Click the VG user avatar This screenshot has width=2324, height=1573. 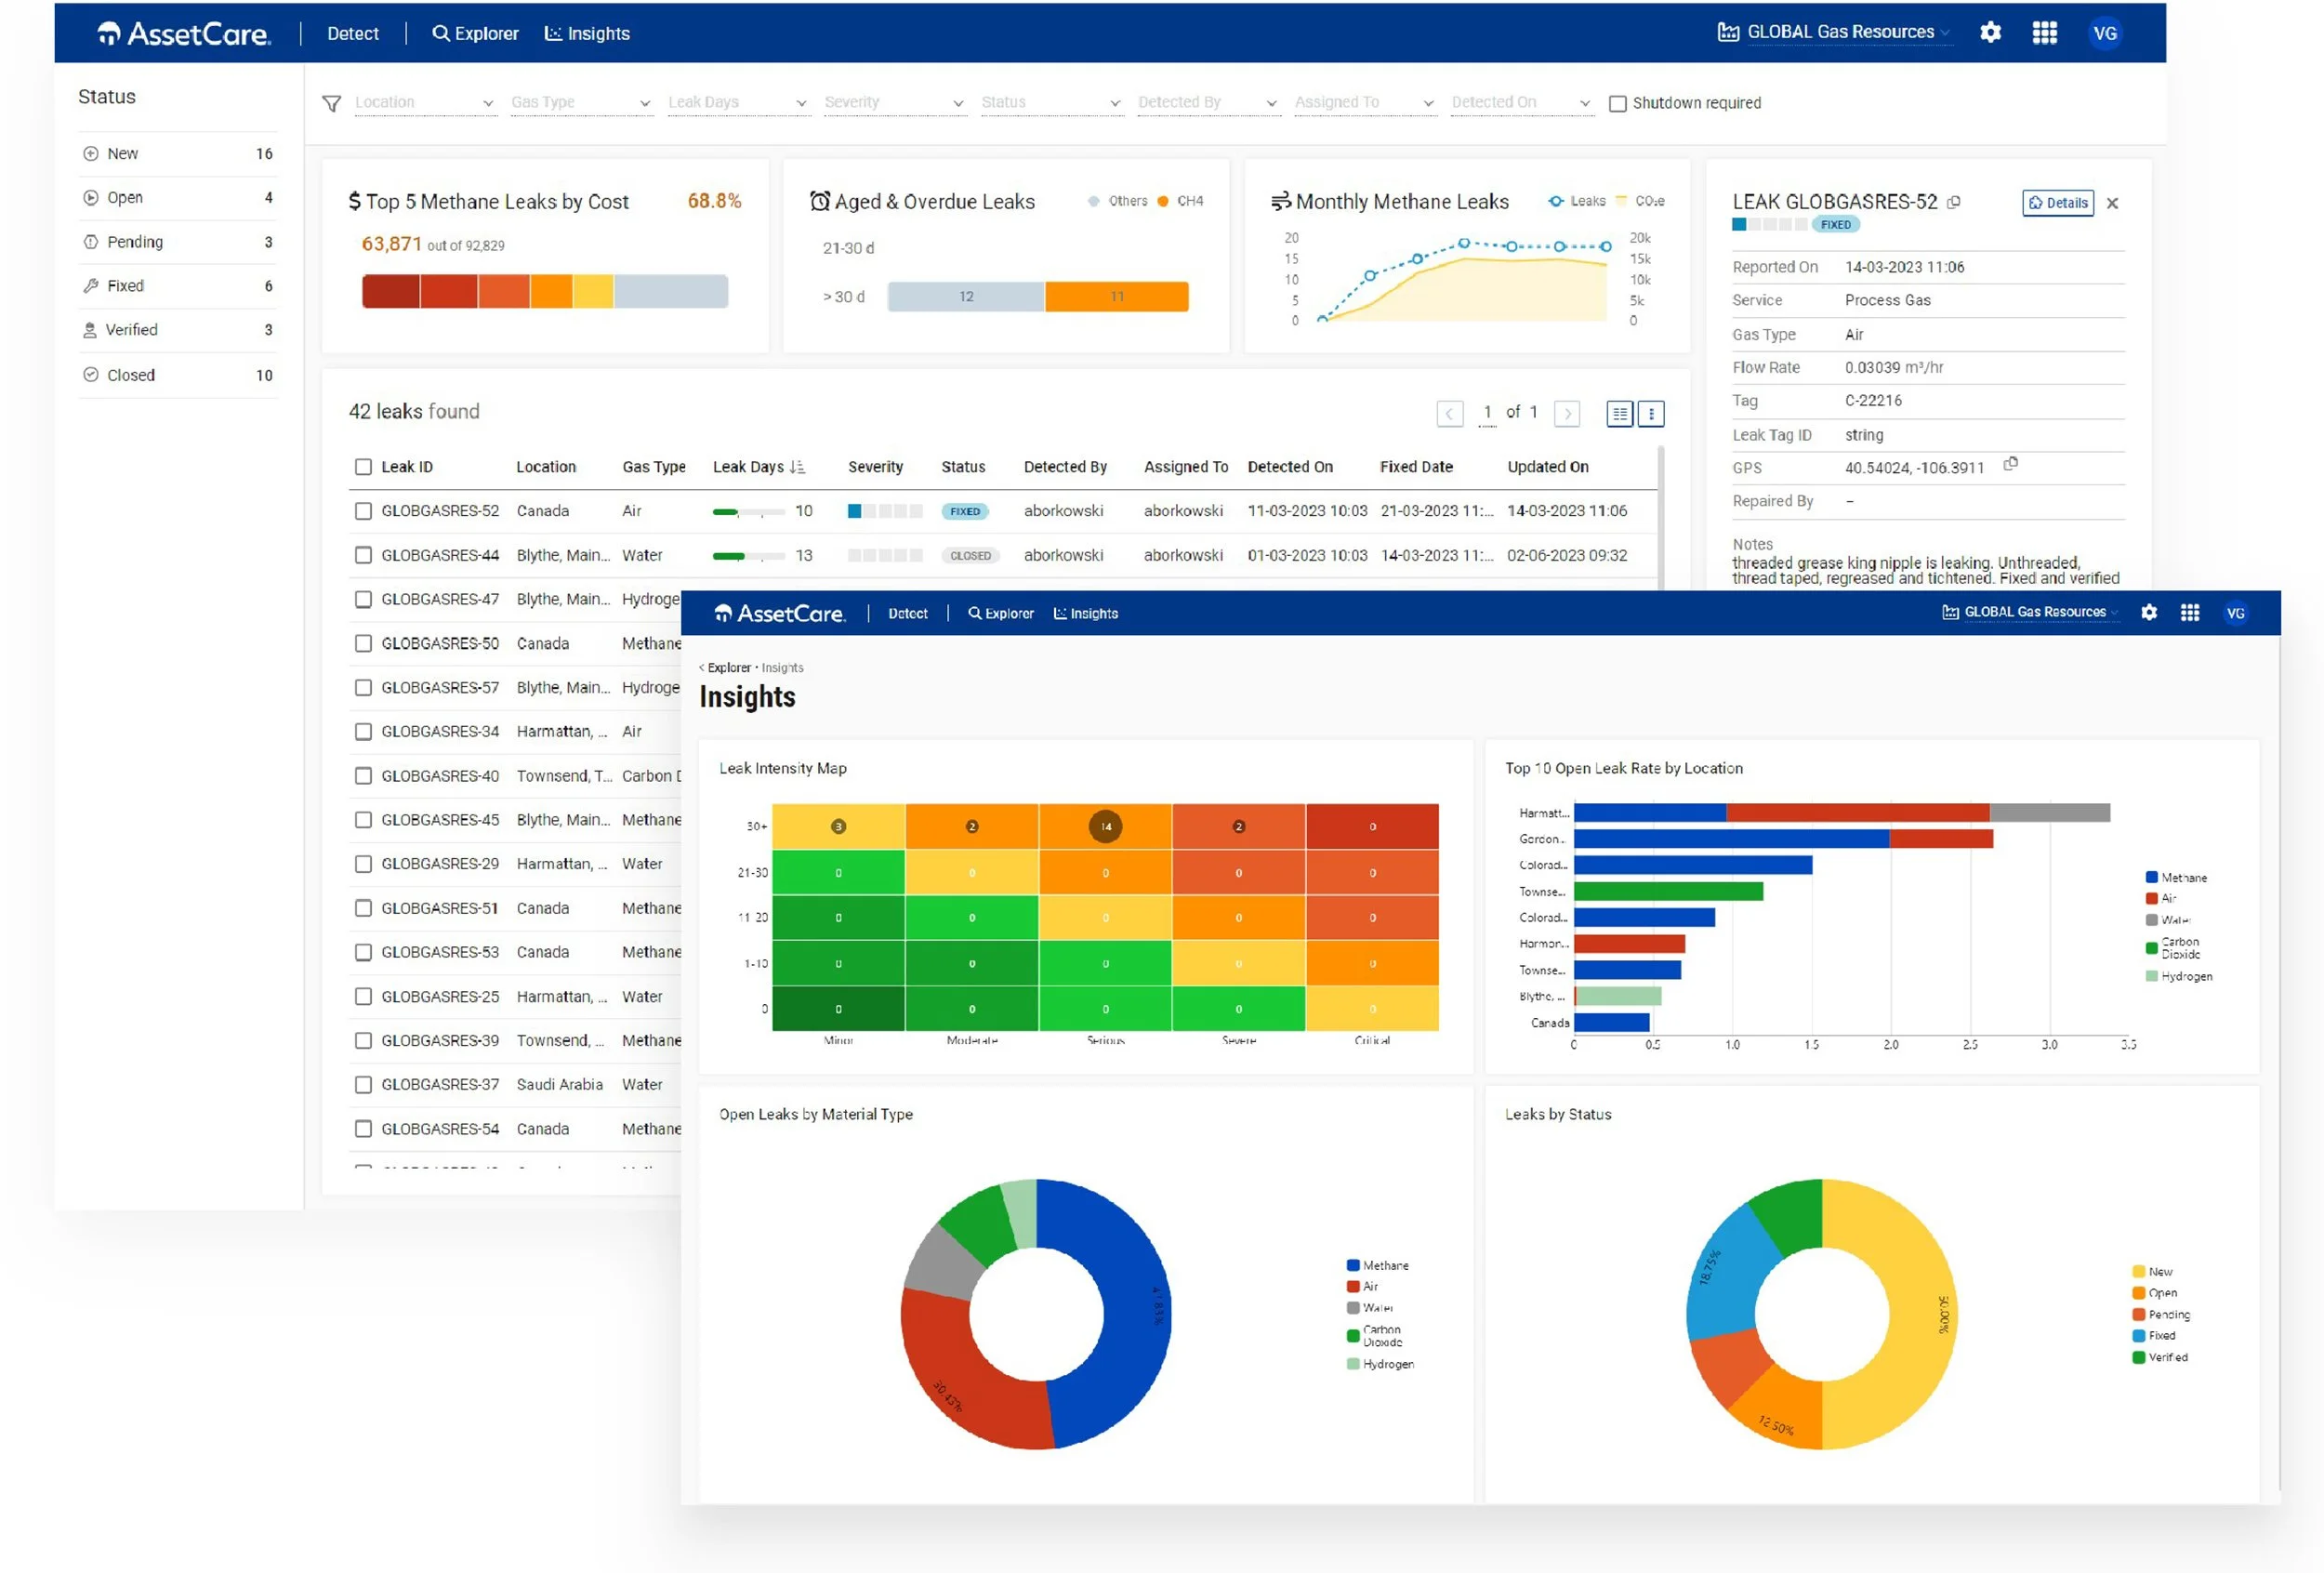(2104, 33)
